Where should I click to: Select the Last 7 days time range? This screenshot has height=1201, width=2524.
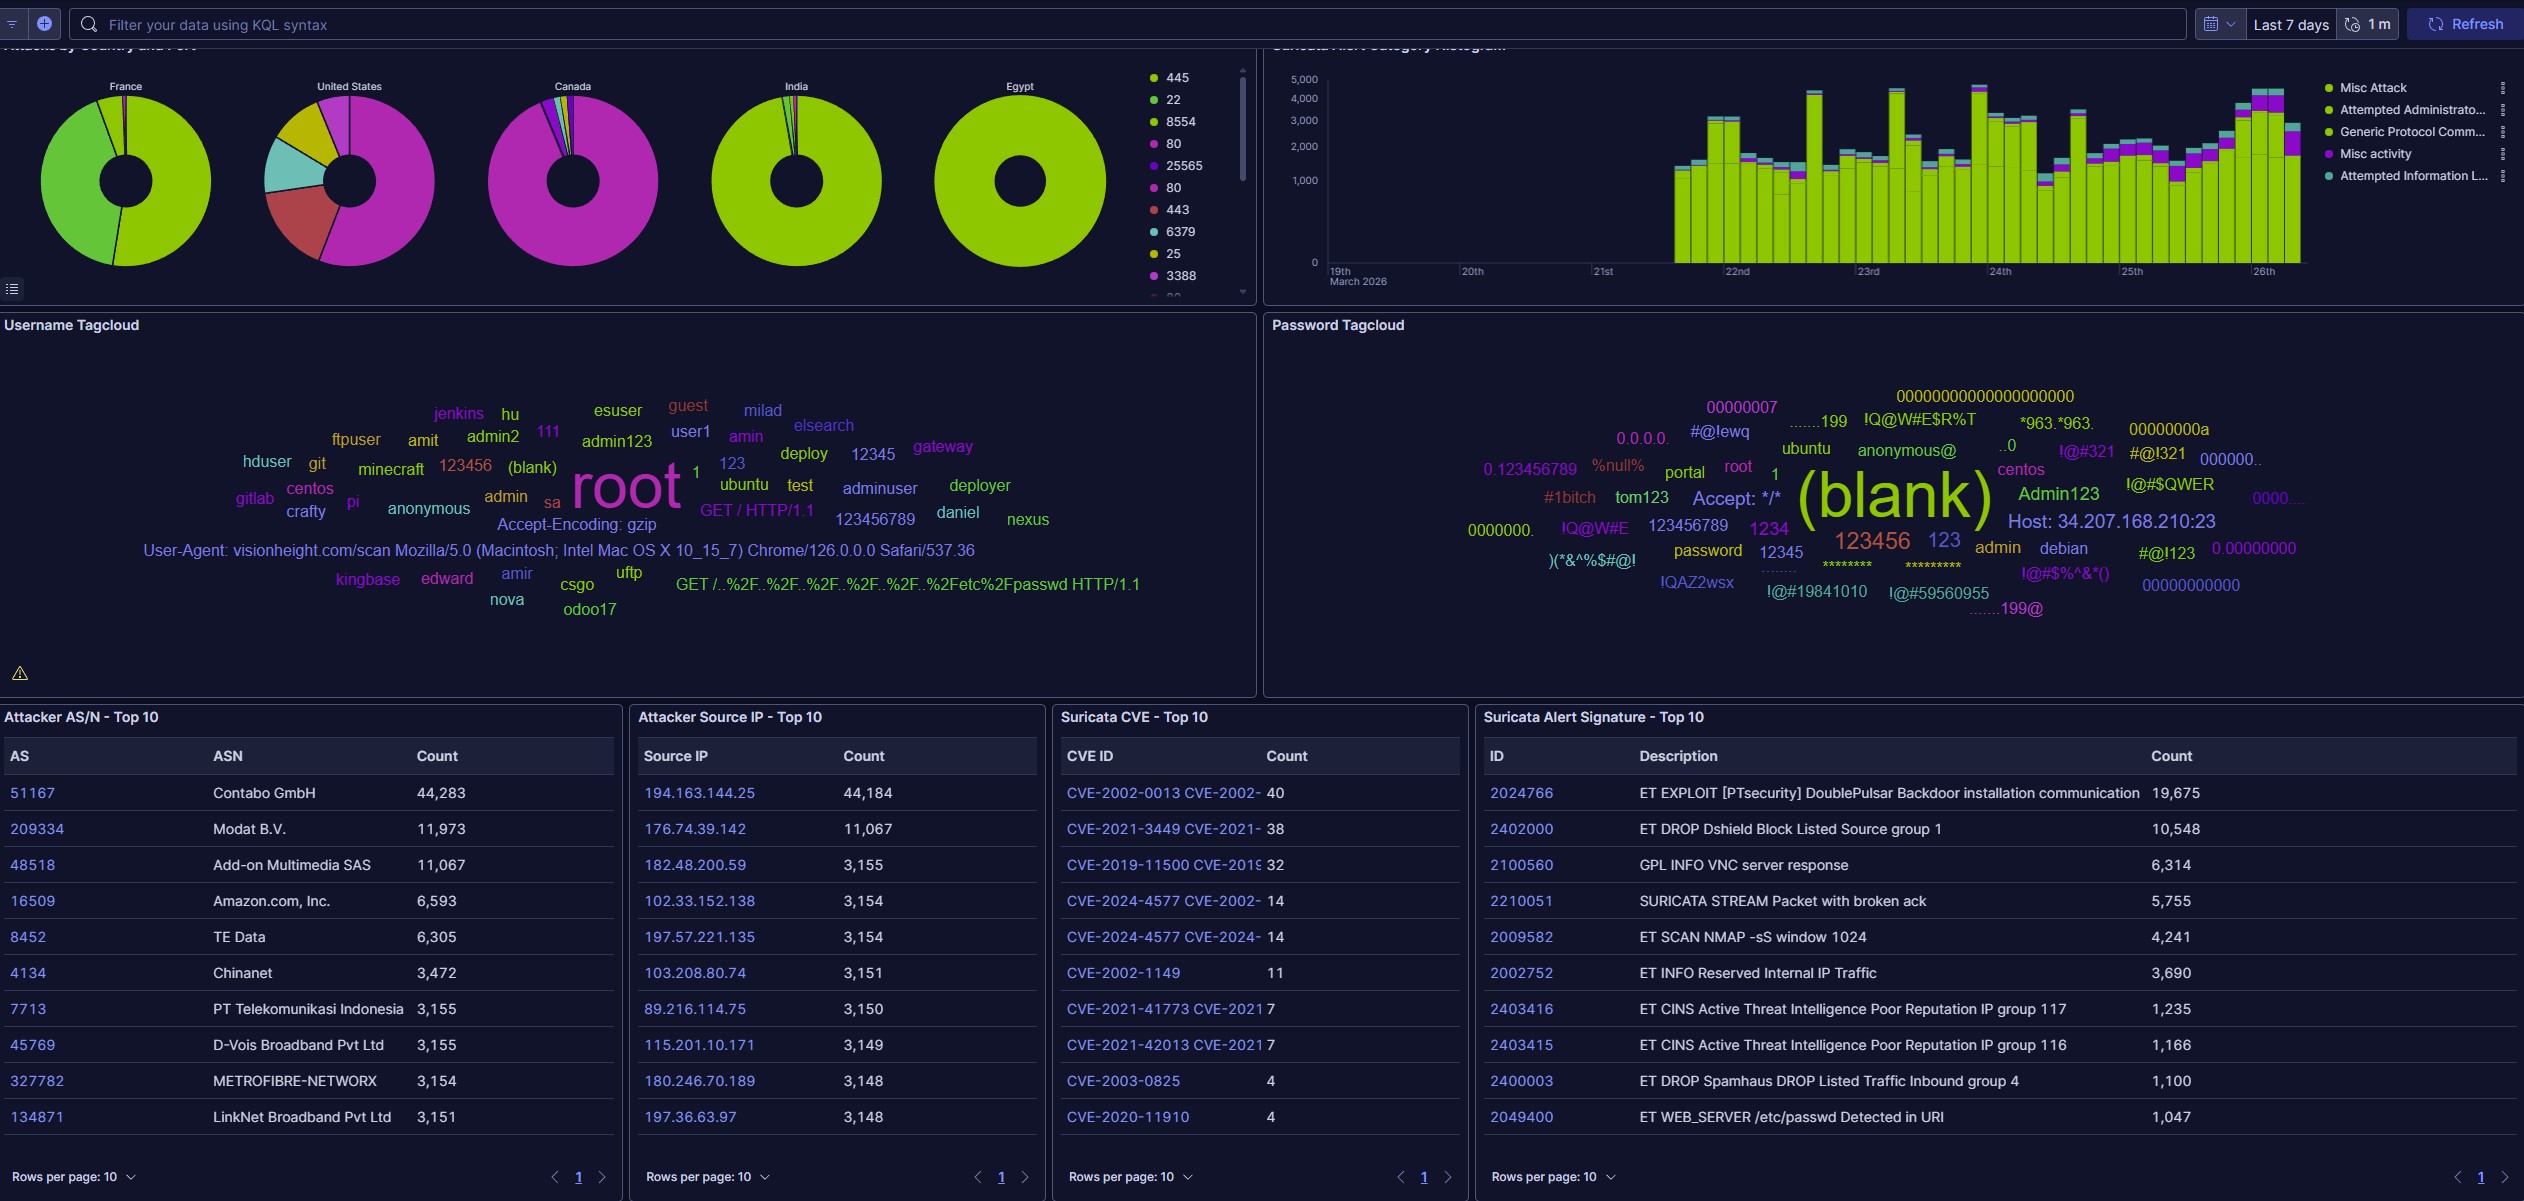[2290, 24]
